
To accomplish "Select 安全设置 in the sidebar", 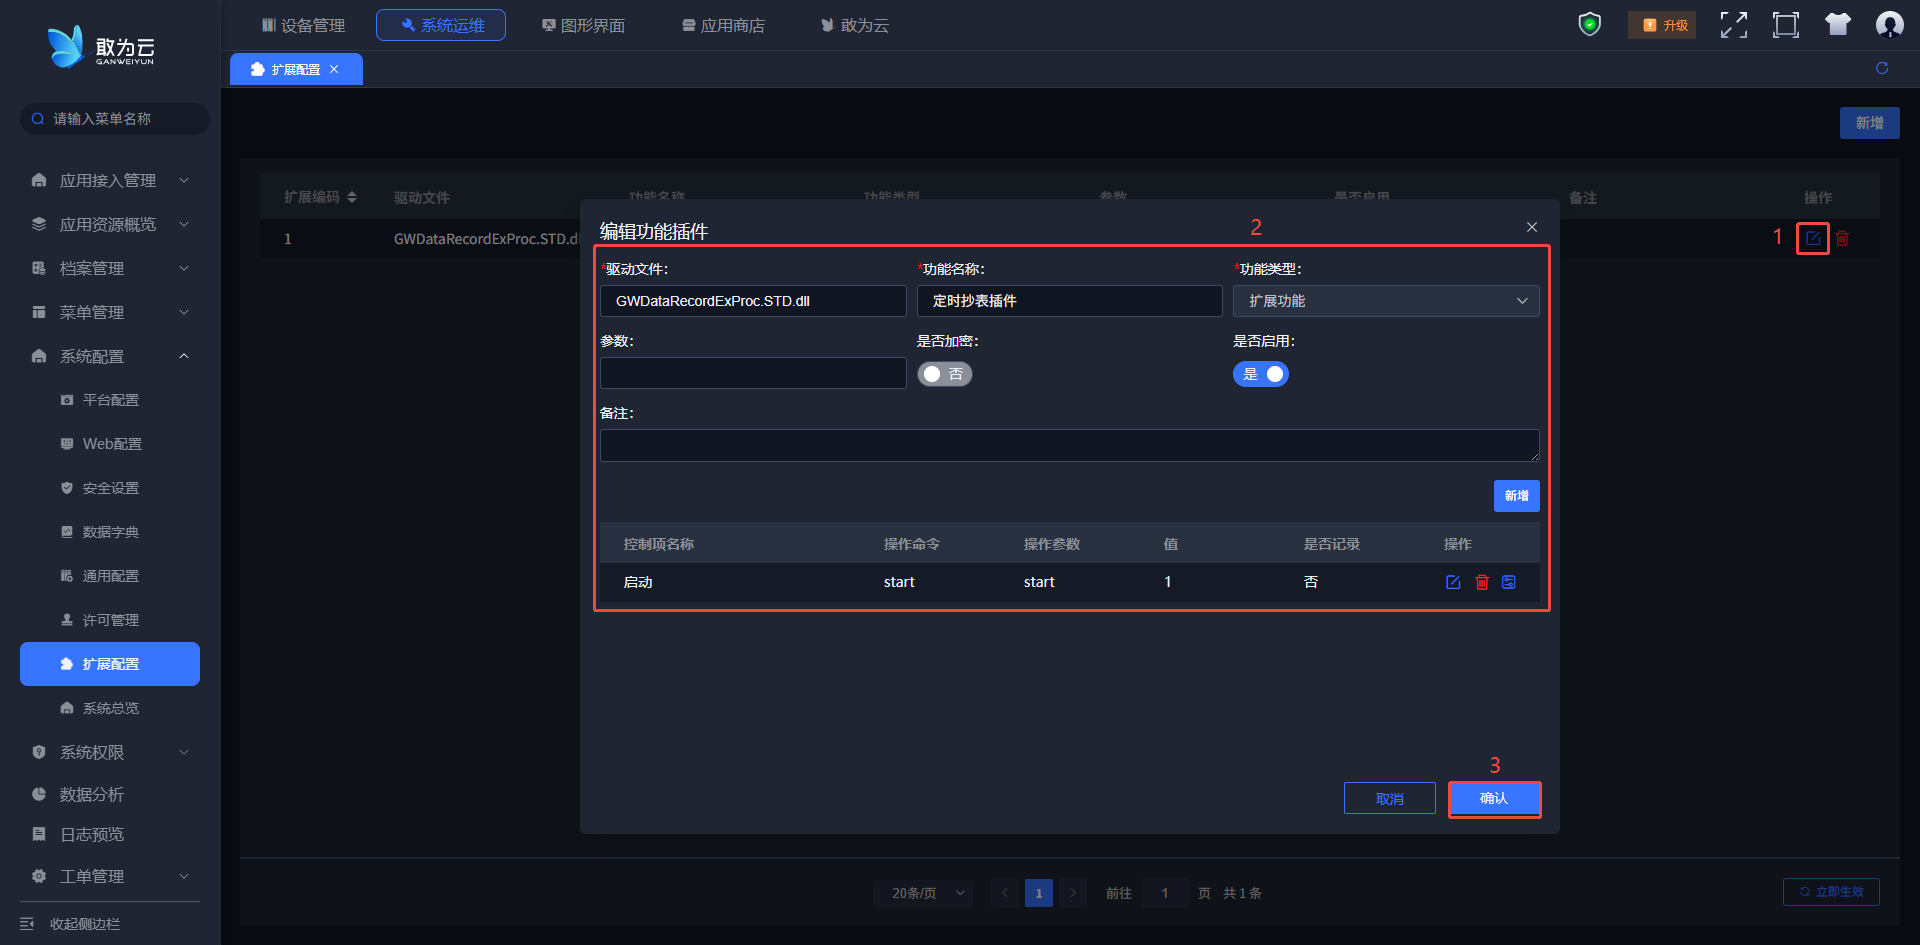I will click(110, 488).
